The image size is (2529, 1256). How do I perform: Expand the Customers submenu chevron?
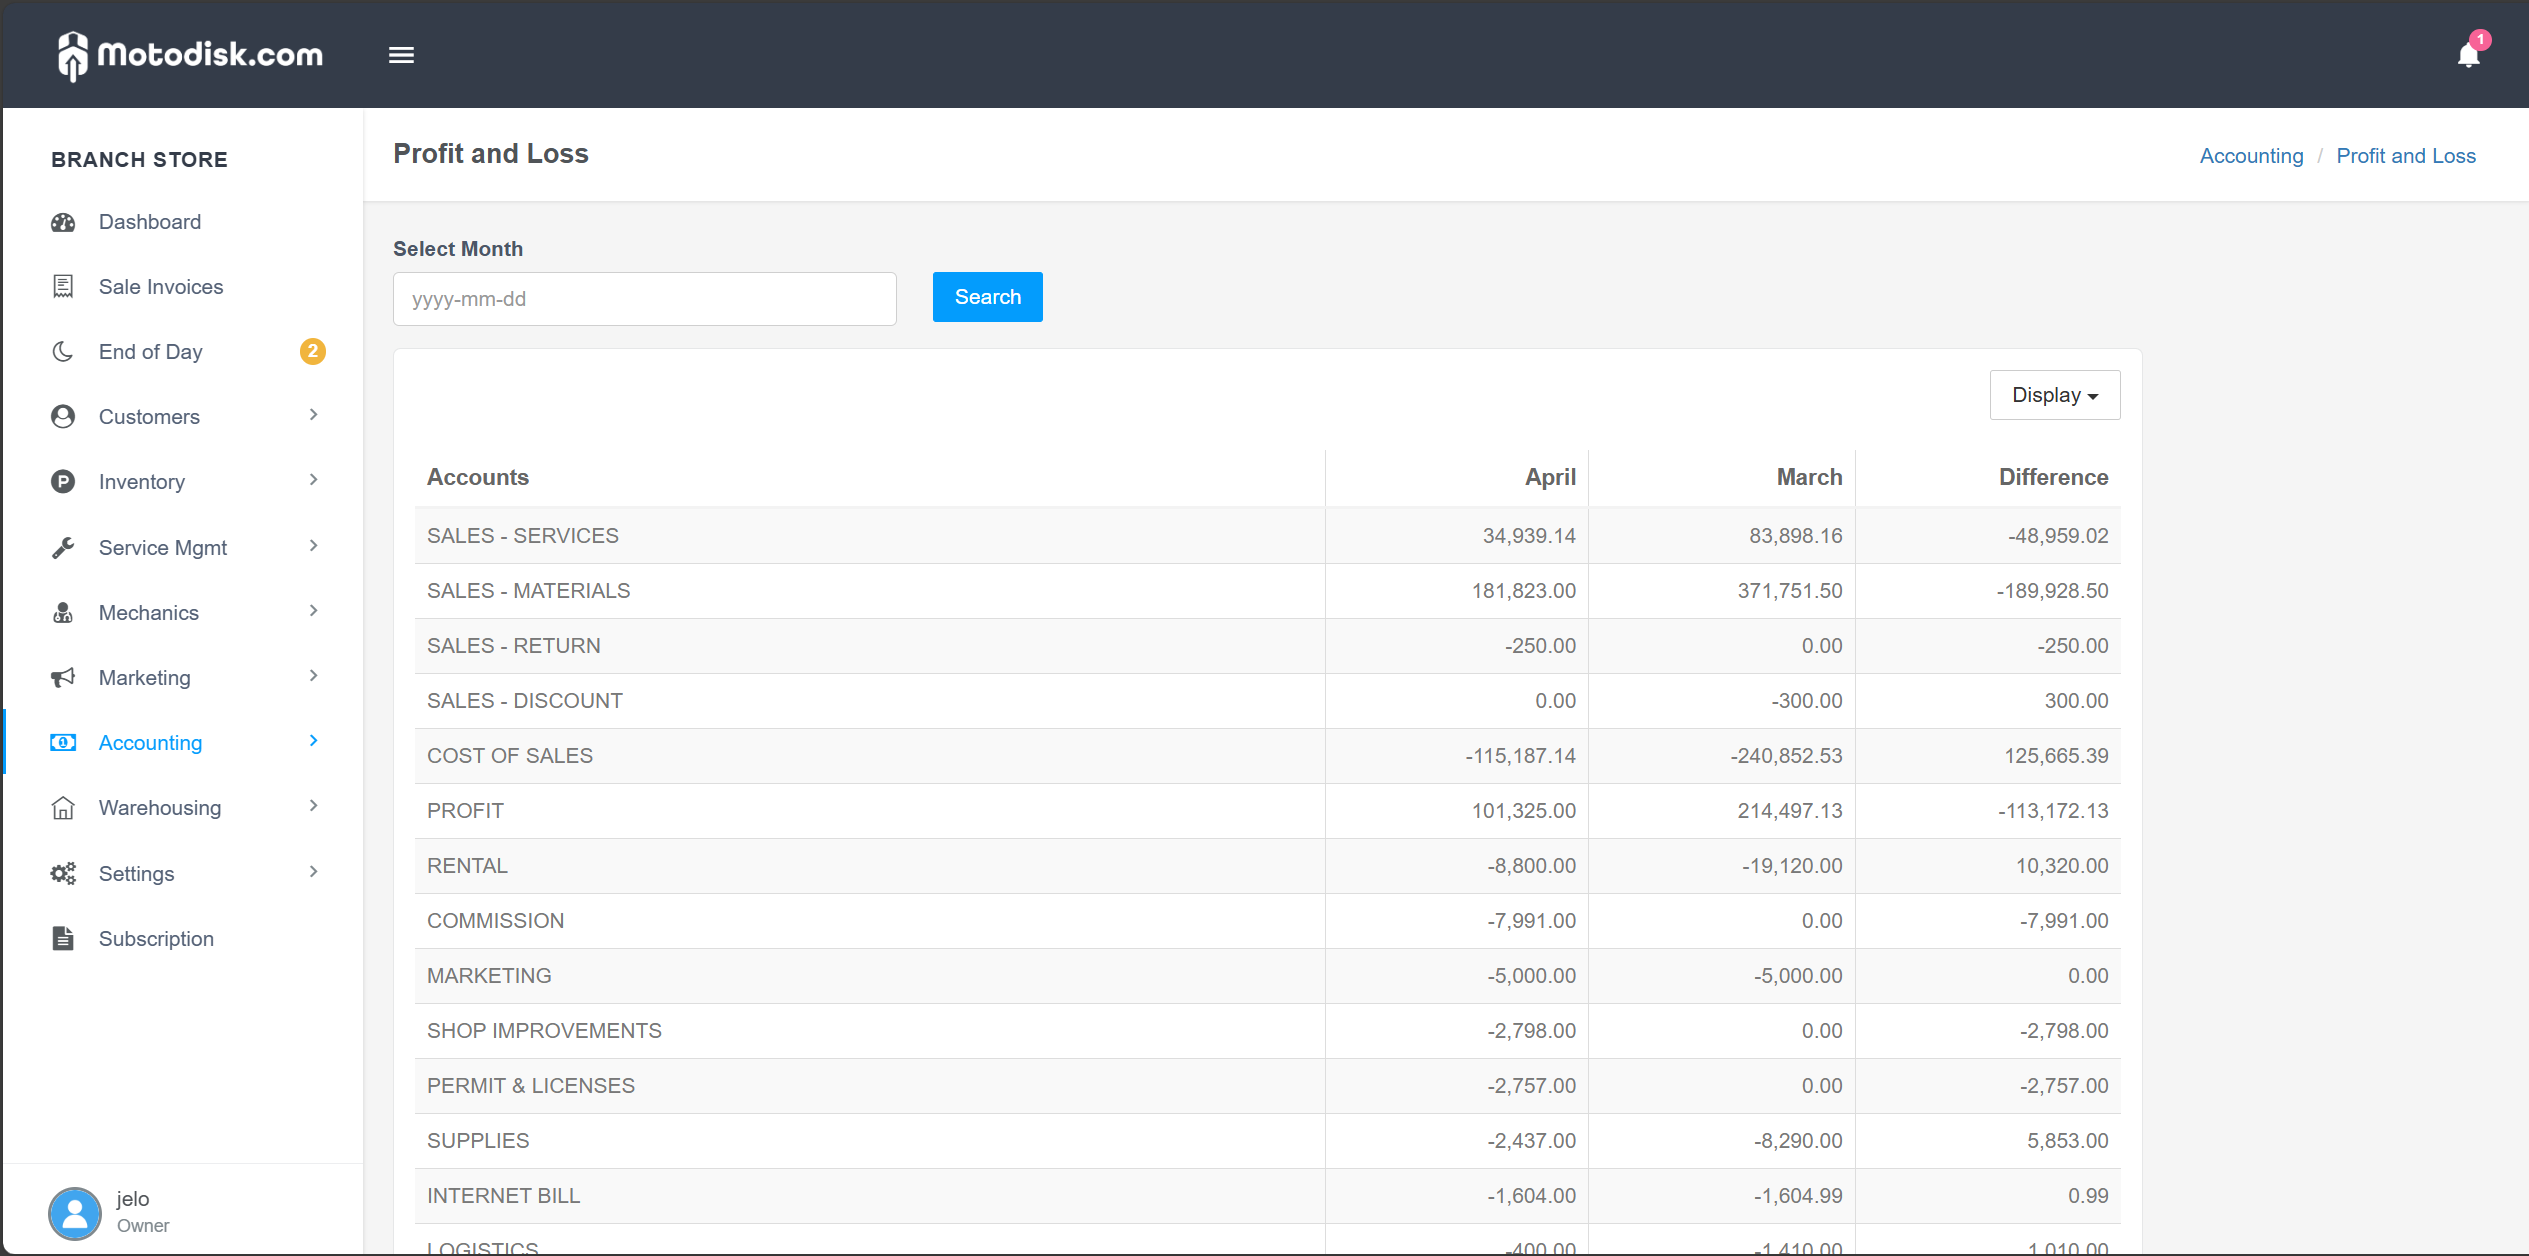click(314, 415)
